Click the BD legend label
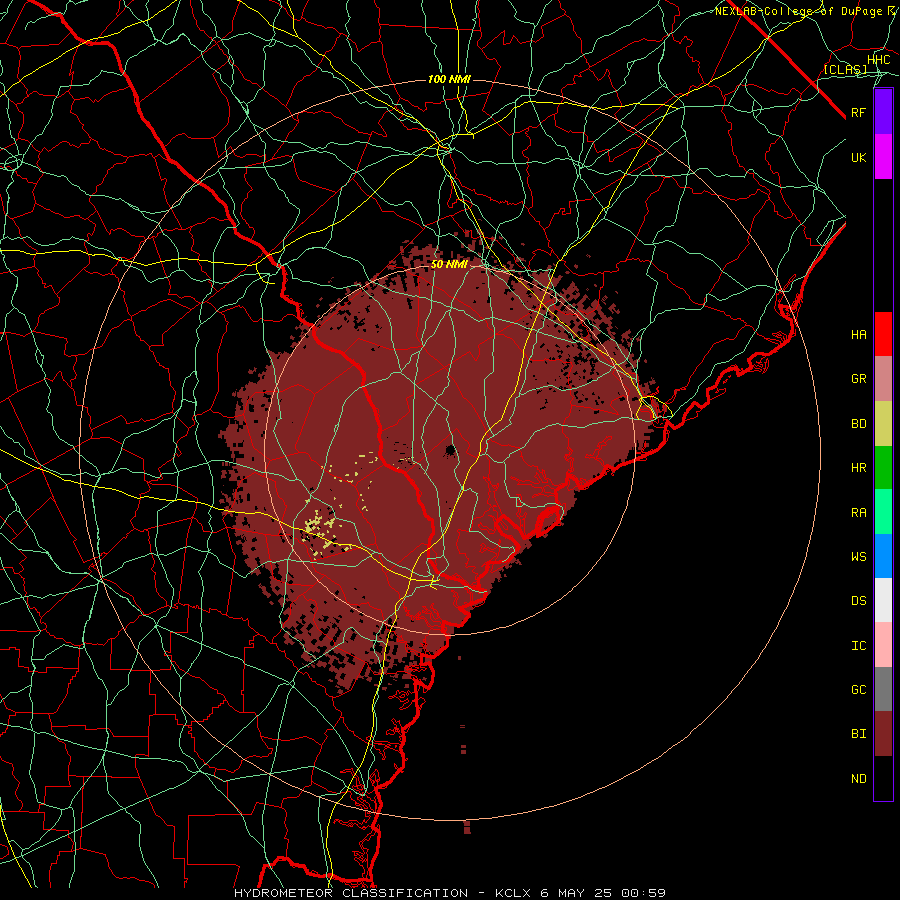This screenshot has width=900, height=900. point(859,424)
